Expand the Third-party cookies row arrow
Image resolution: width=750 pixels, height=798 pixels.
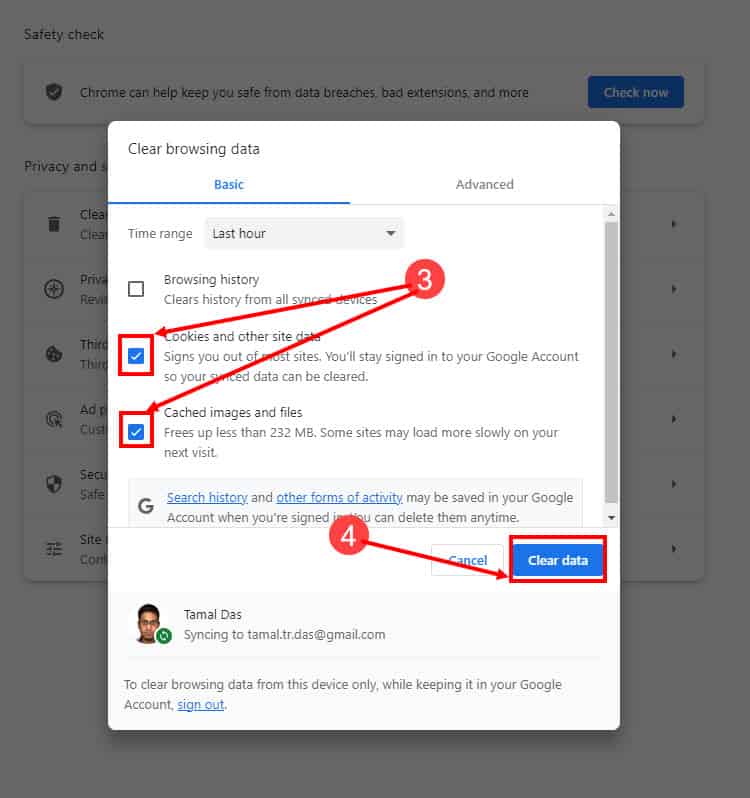(674, 354)
